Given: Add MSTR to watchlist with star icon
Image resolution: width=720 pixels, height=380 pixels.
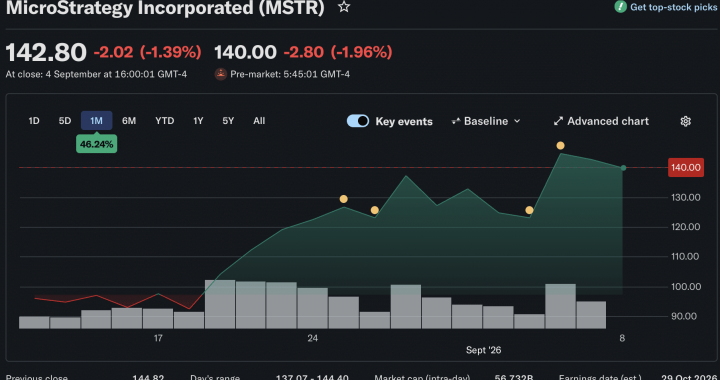Looking at the screenshot, I should pyautogui.click(x=343, y=7).
